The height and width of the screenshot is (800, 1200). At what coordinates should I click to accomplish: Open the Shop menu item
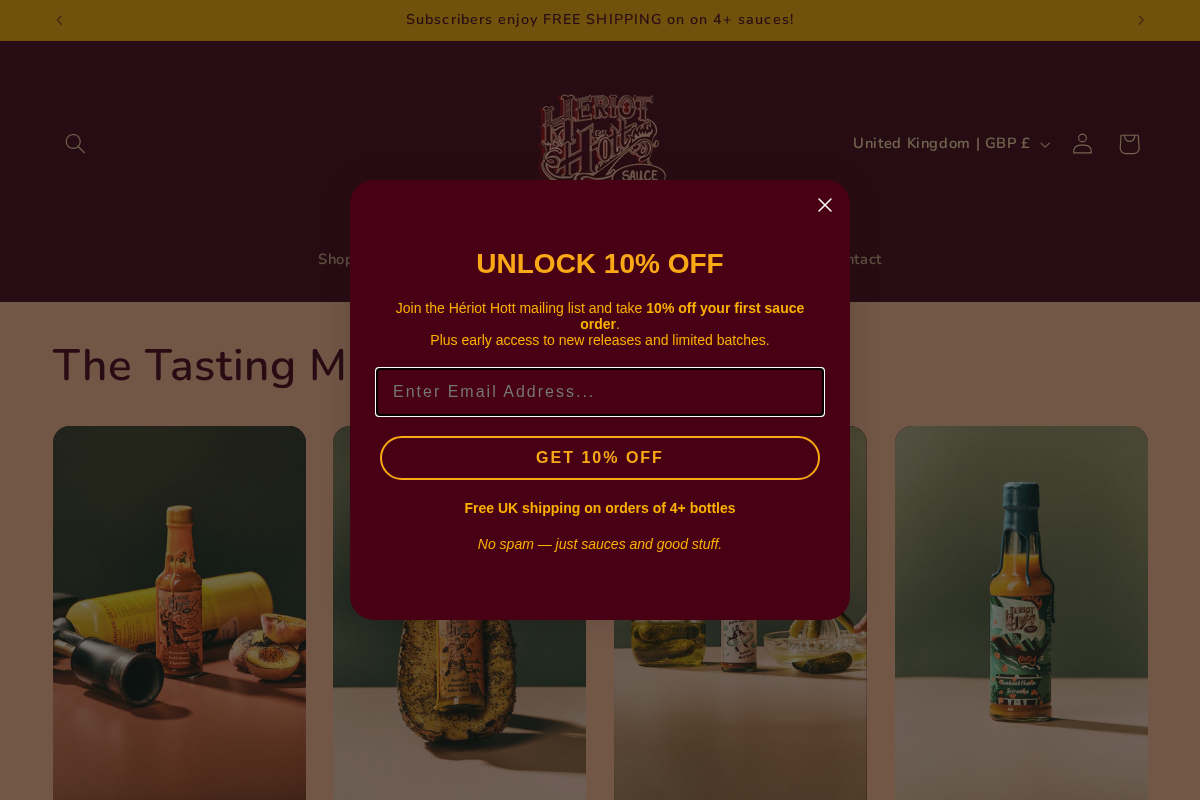click(335, 260)
